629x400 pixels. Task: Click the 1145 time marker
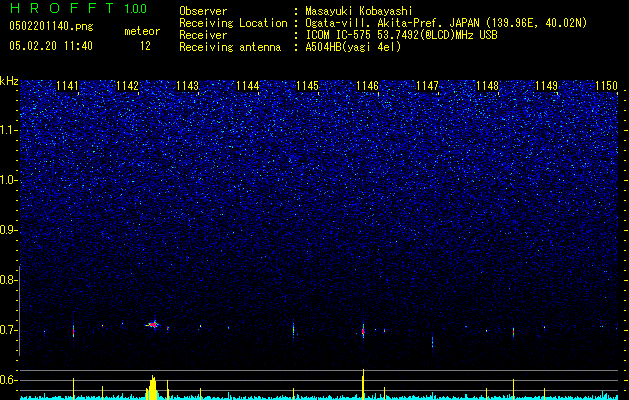point(308,86)
